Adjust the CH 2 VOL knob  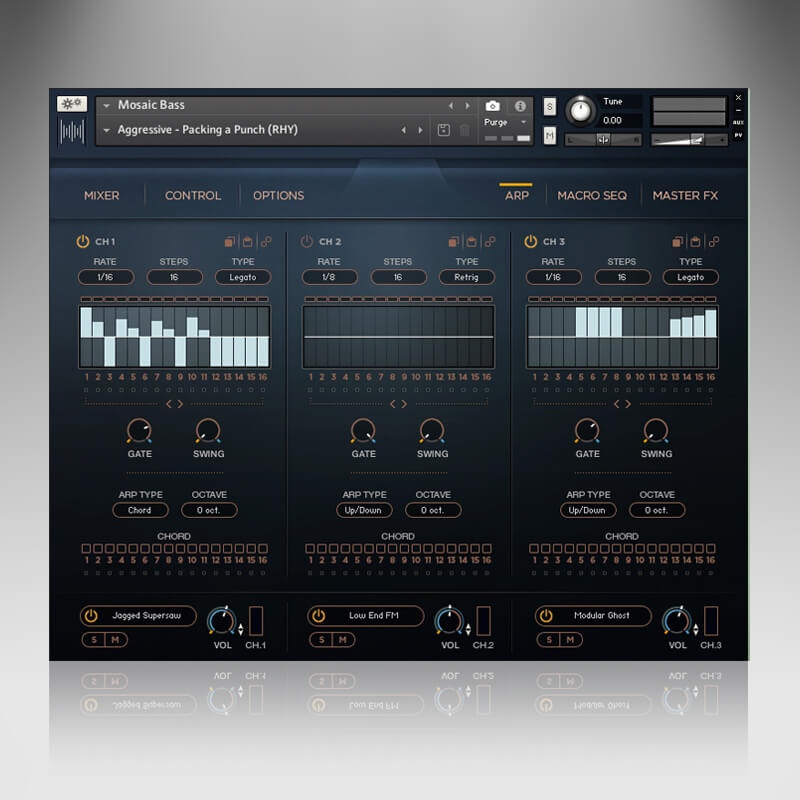tap(448, 620)
